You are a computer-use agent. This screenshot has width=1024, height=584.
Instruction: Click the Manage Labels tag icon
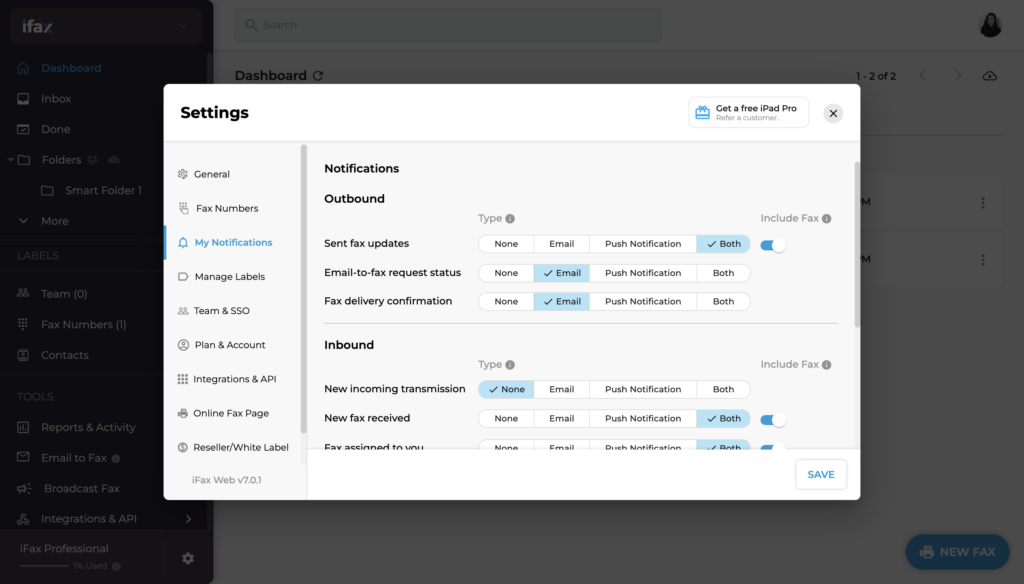click(x=185, y=276)
